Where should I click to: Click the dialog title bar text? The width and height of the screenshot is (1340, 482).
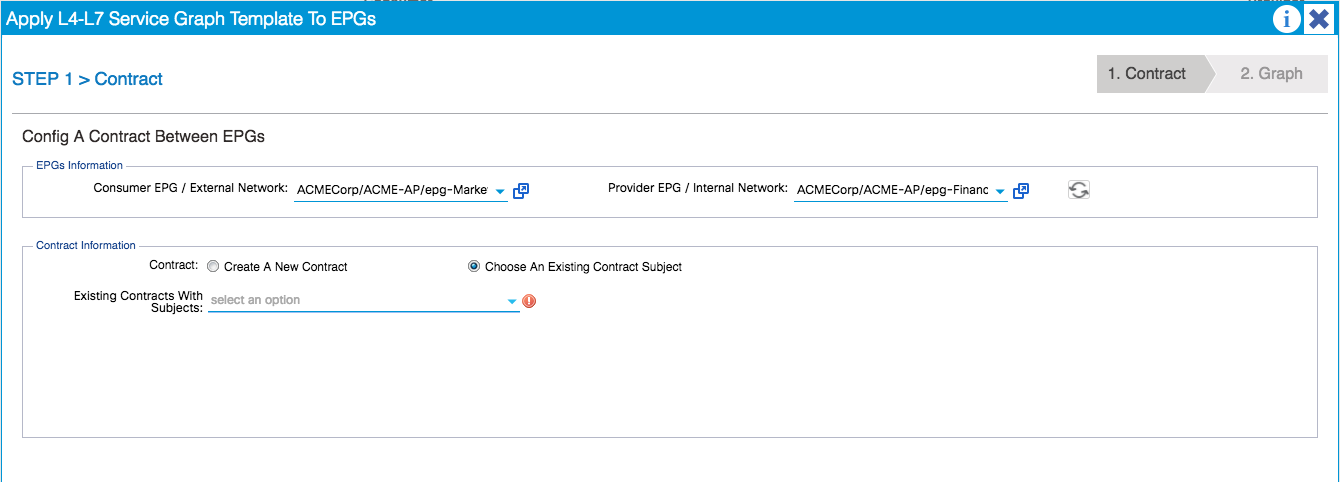tap(191, 18)
